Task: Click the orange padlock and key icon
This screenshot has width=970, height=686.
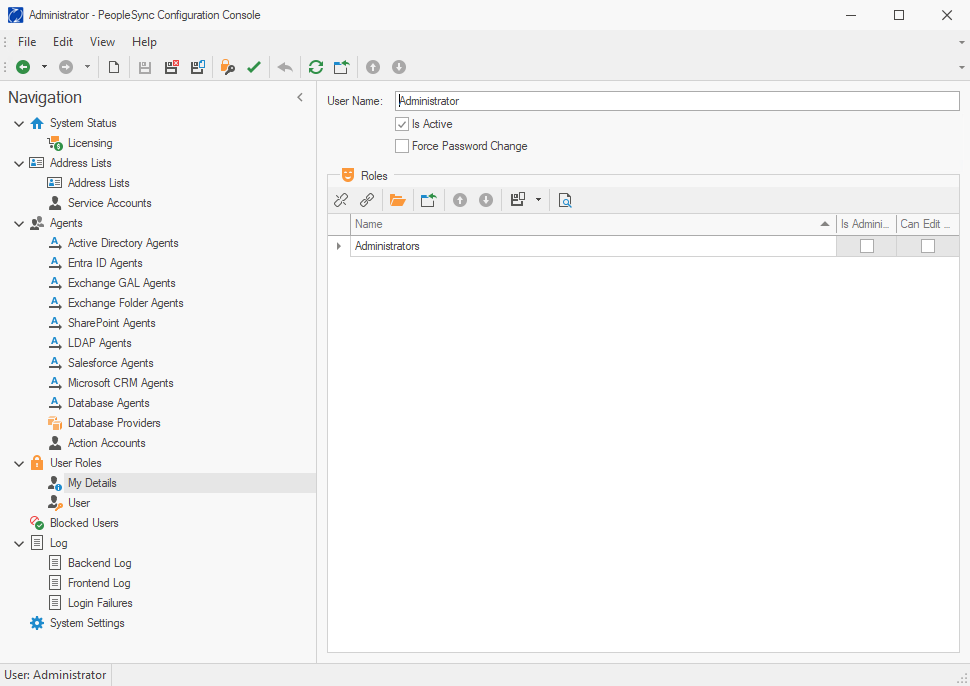Action: pos(228,67)
